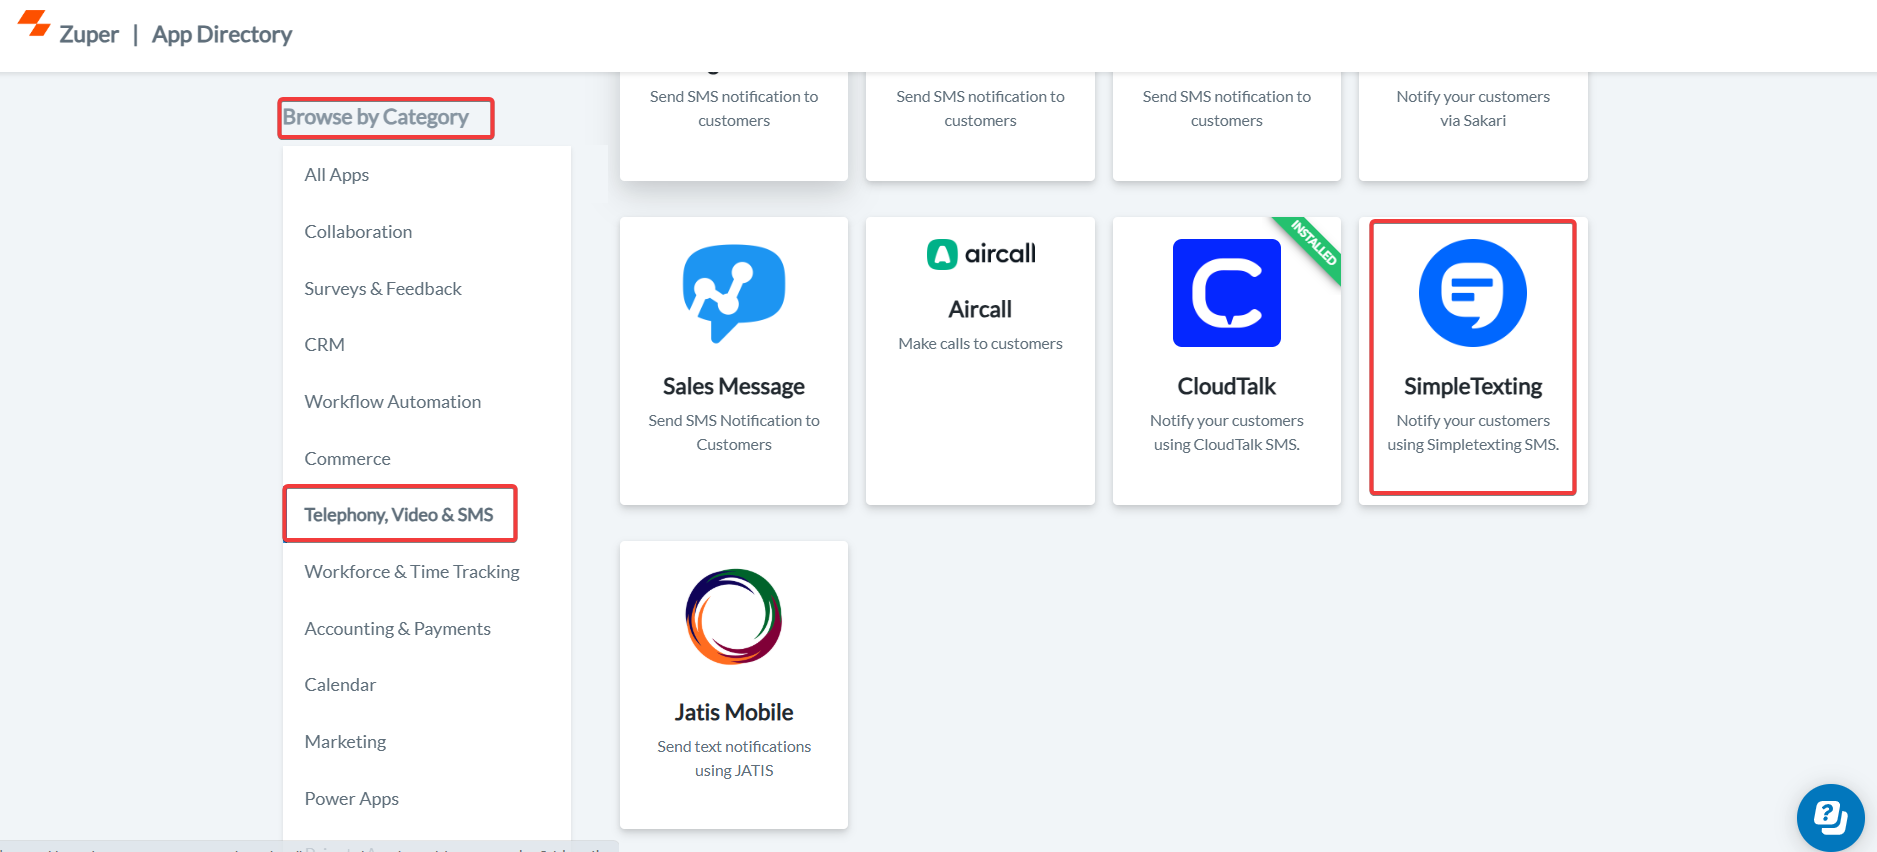Open the Sales Message app title
The height and width of the screenshot is (852, 1877).
(734, 386)
